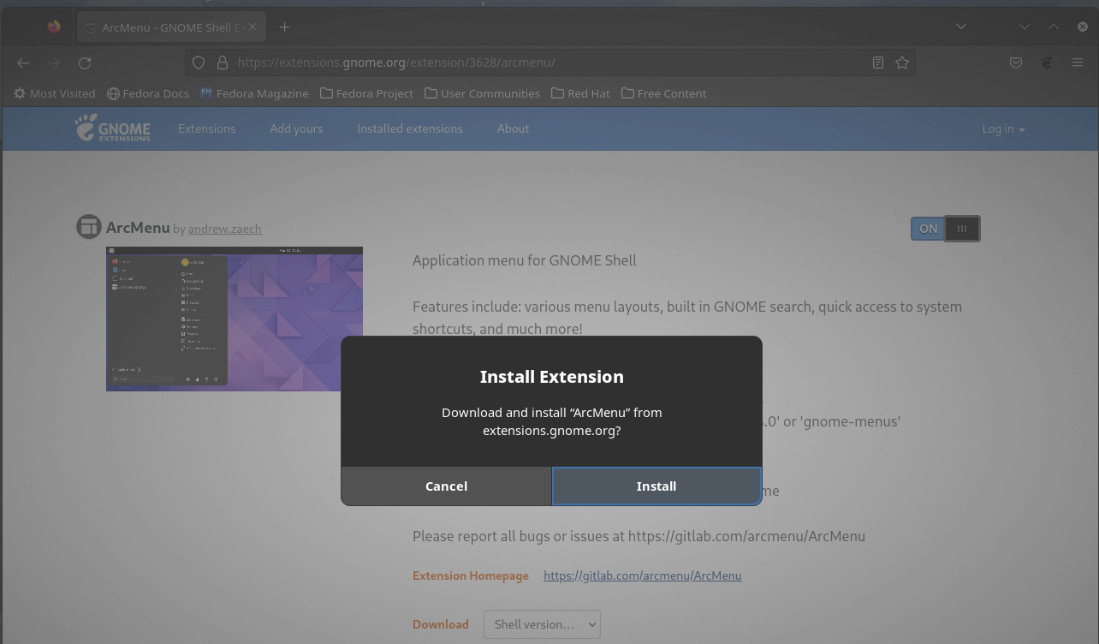The width and height of the screenshot is (1099, 644).
Task: Cancel the Install Extension dialog
Action: (x=446, y=486)
